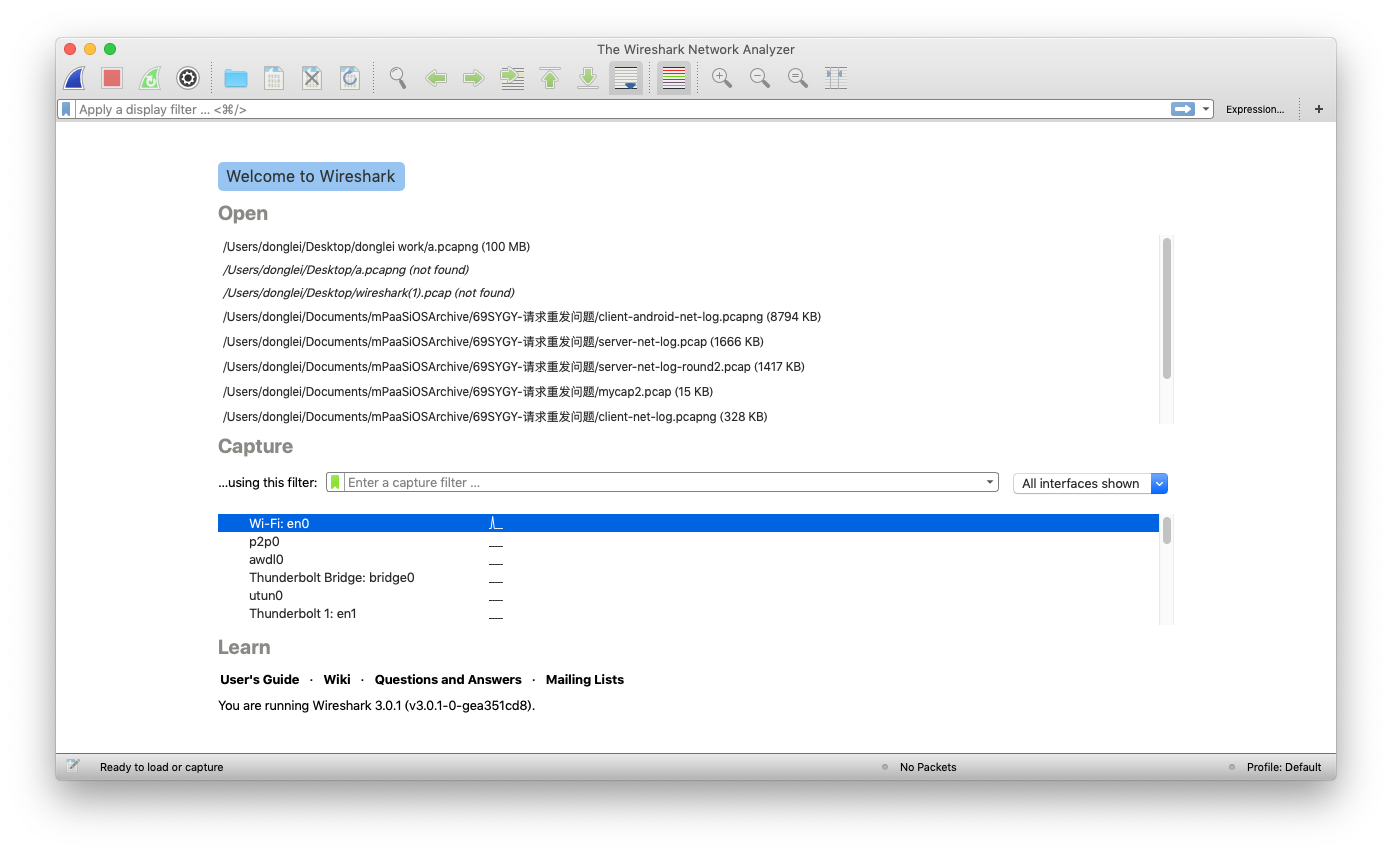1392x854 pixels.
Task: Open All interfaces shown dropdown
Action: tap(1090, 483)
